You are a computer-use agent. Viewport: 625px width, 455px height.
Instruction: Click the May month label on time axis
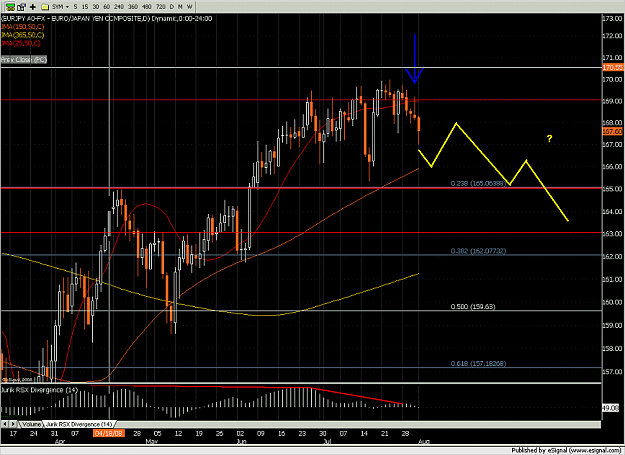152,441
